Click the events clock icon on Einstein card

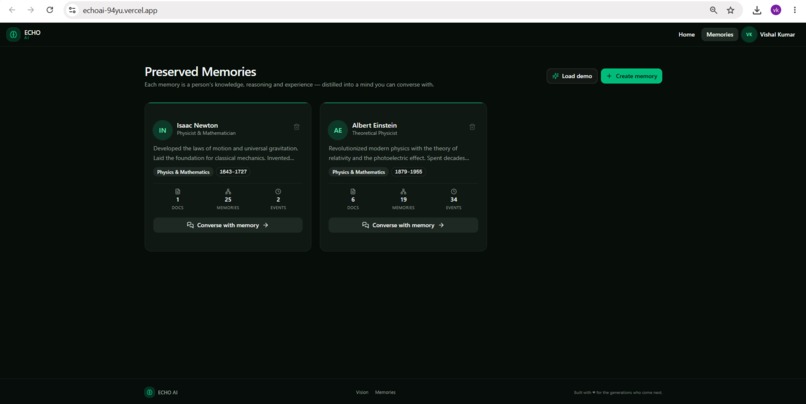453,191
